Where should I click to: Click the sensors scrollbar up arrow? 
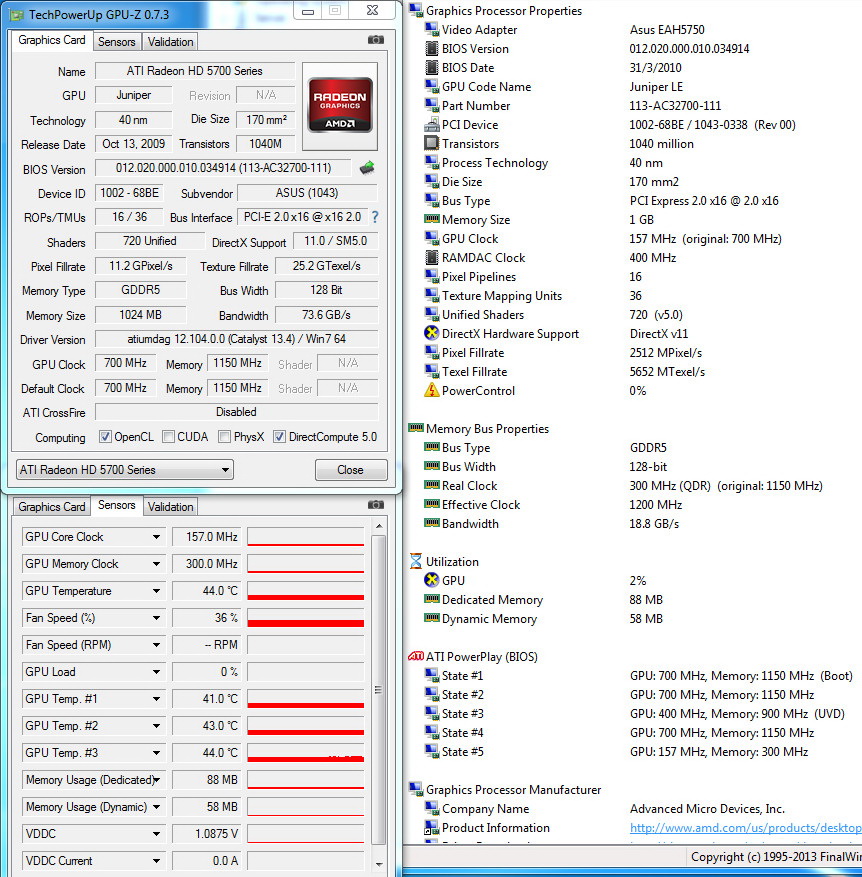[x=379, y=526]
